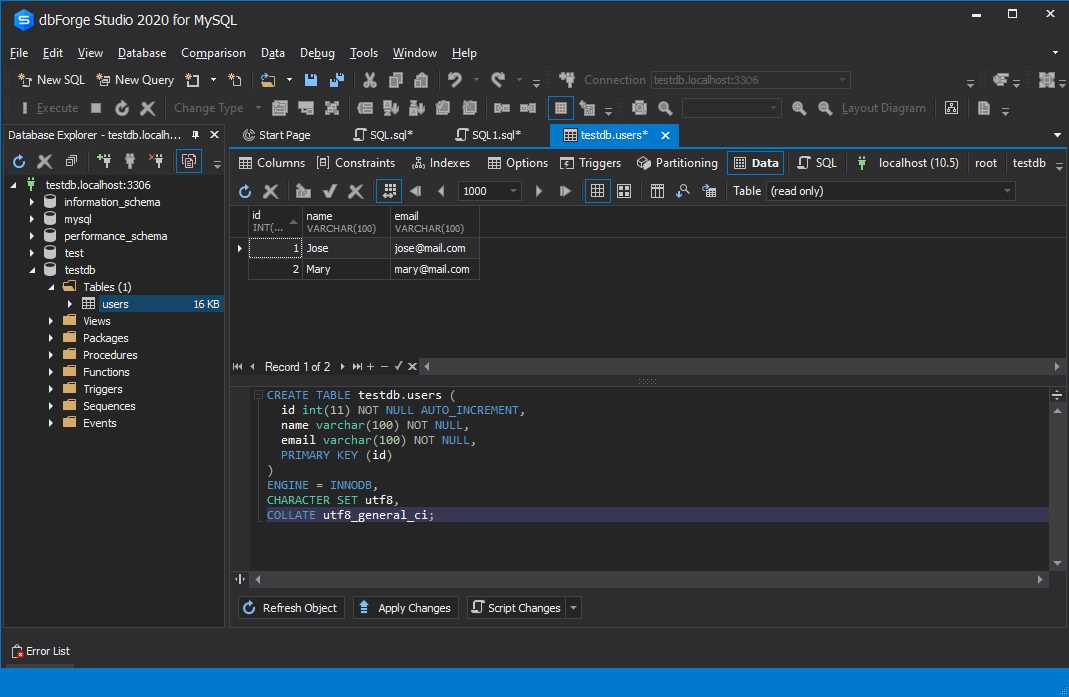
Task: Expand the Views folder
Action: tap(50, 321)
